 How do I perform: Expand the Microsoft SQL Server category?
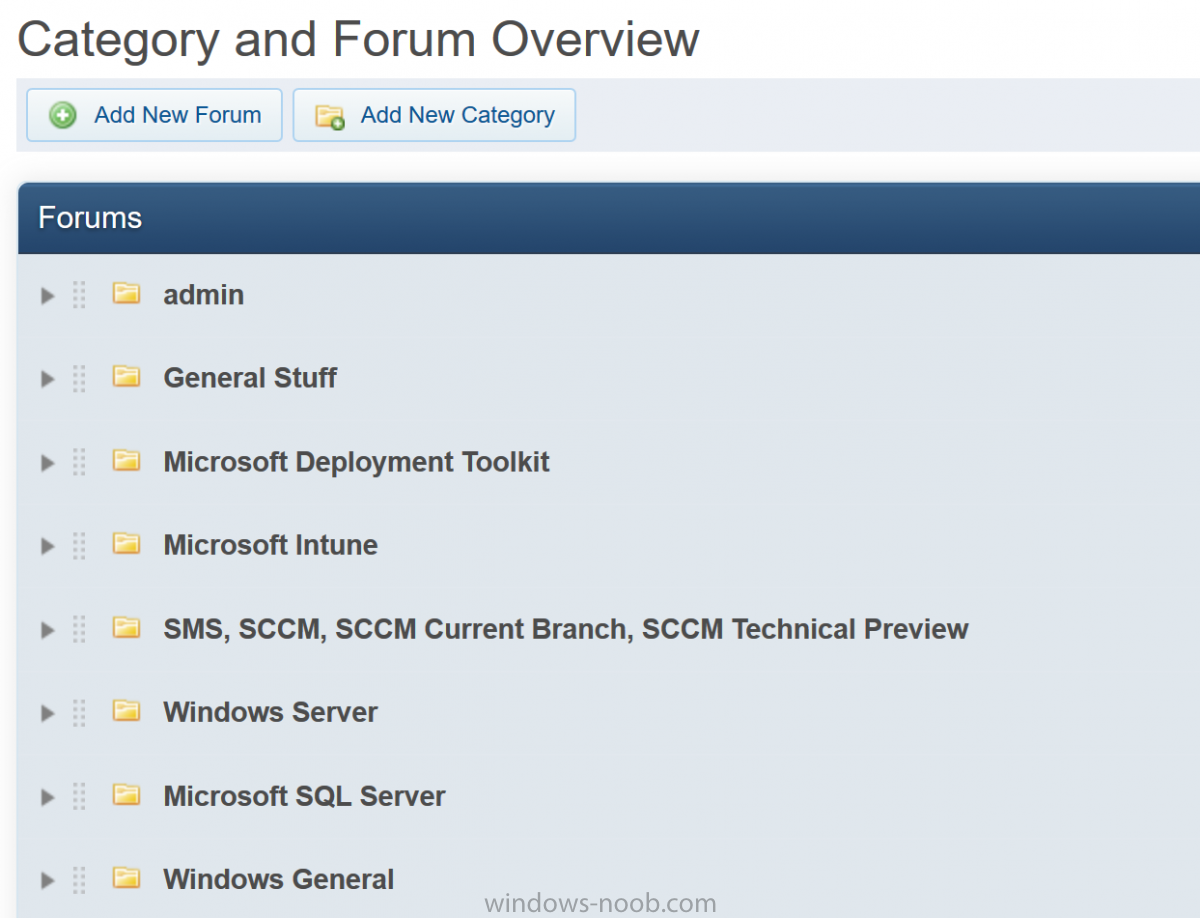(46, 797)
